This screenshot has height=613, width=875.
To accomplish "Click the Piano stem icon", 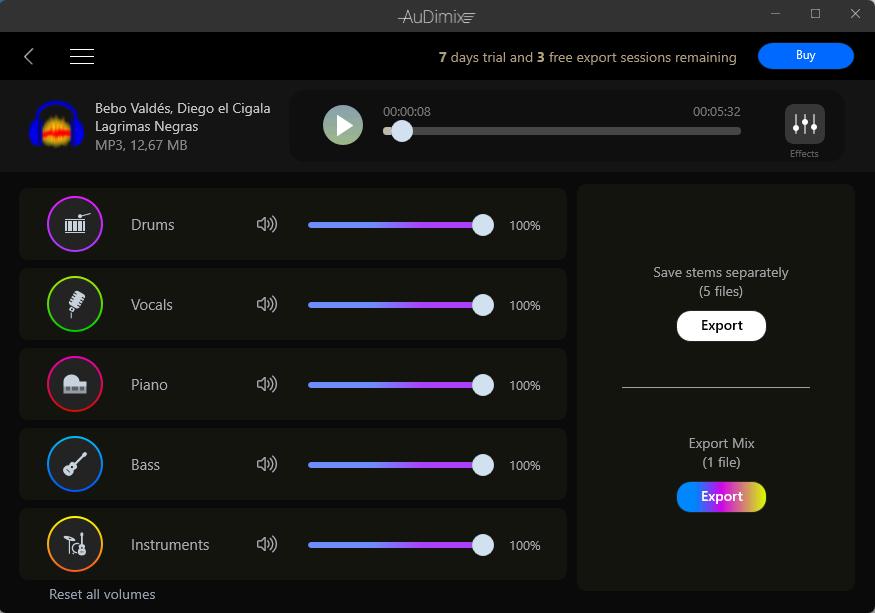I will pos(75,384).
